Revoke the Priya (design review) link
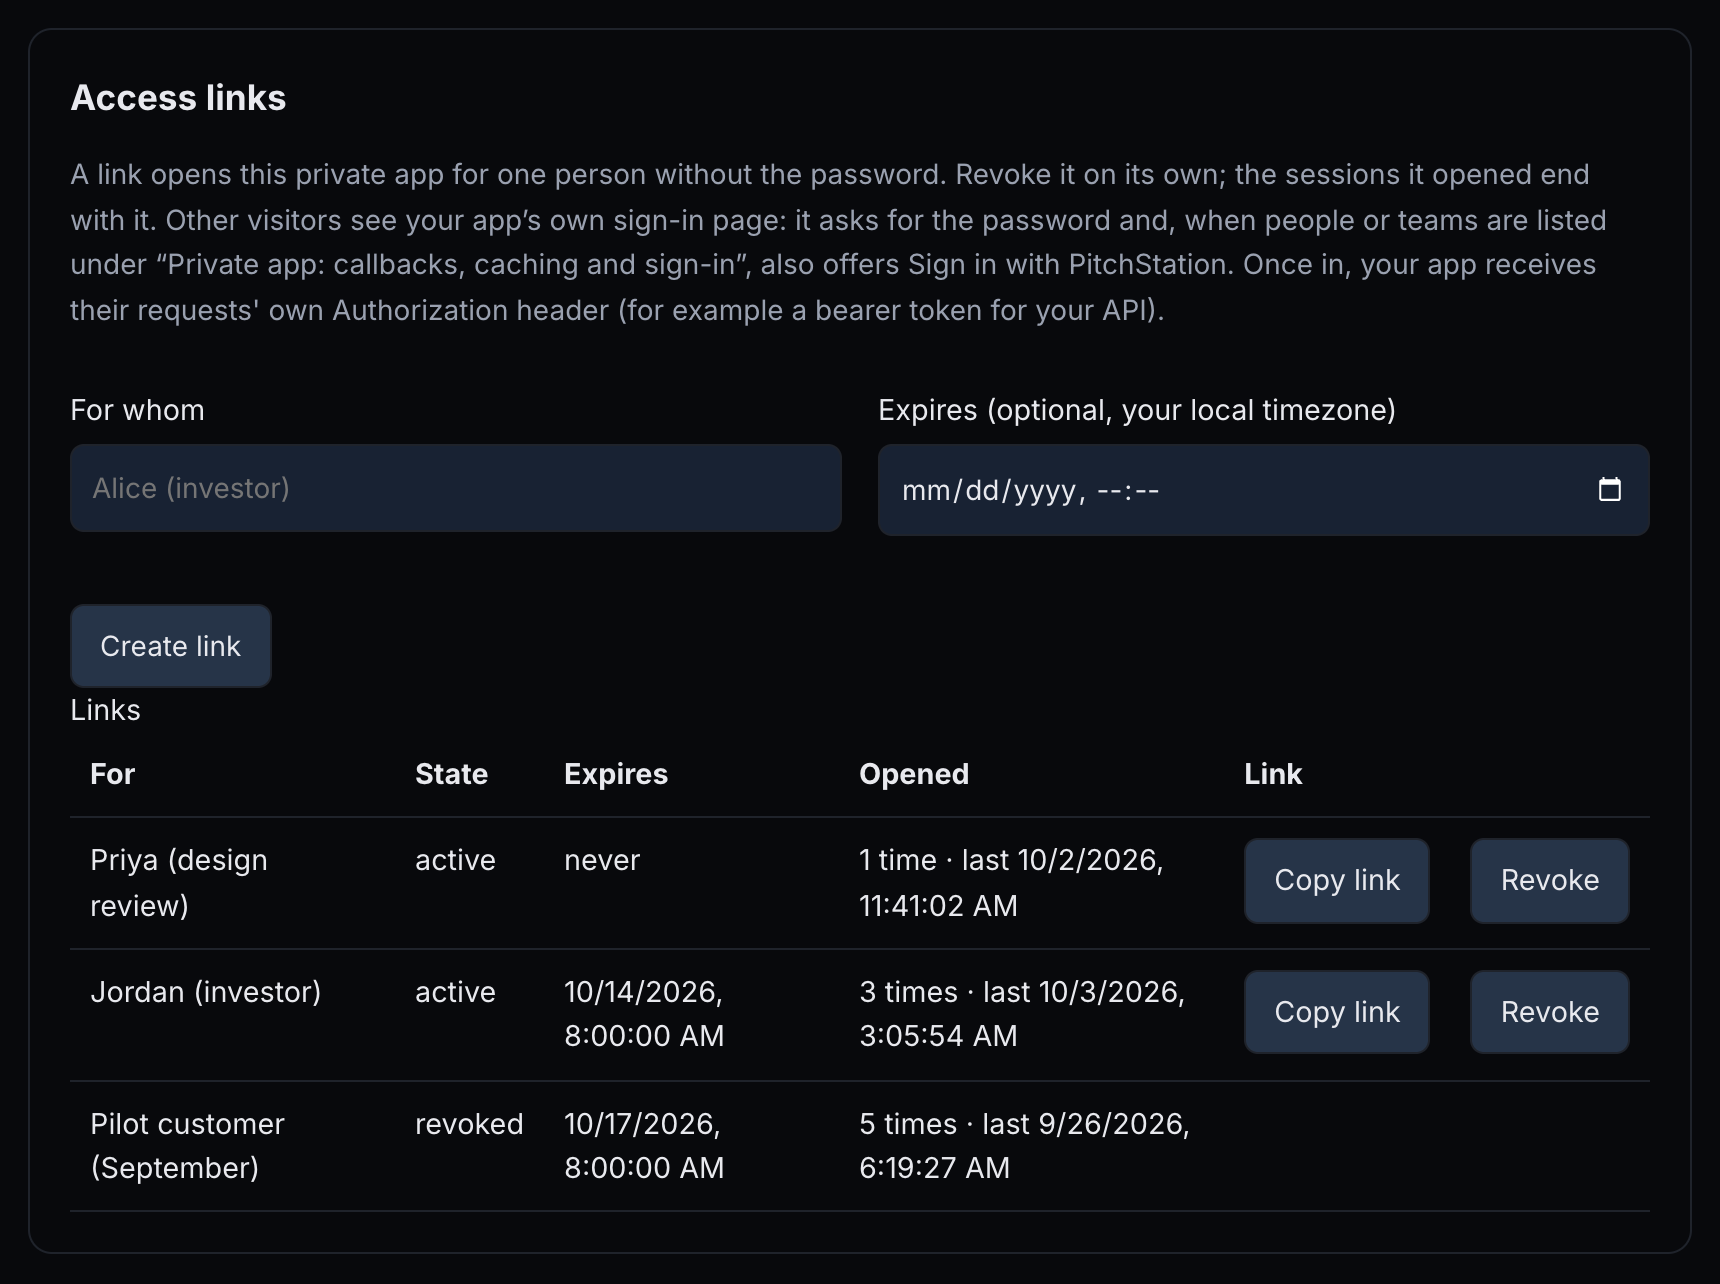1720x1284 pixels. click(x=1550, y=880)
